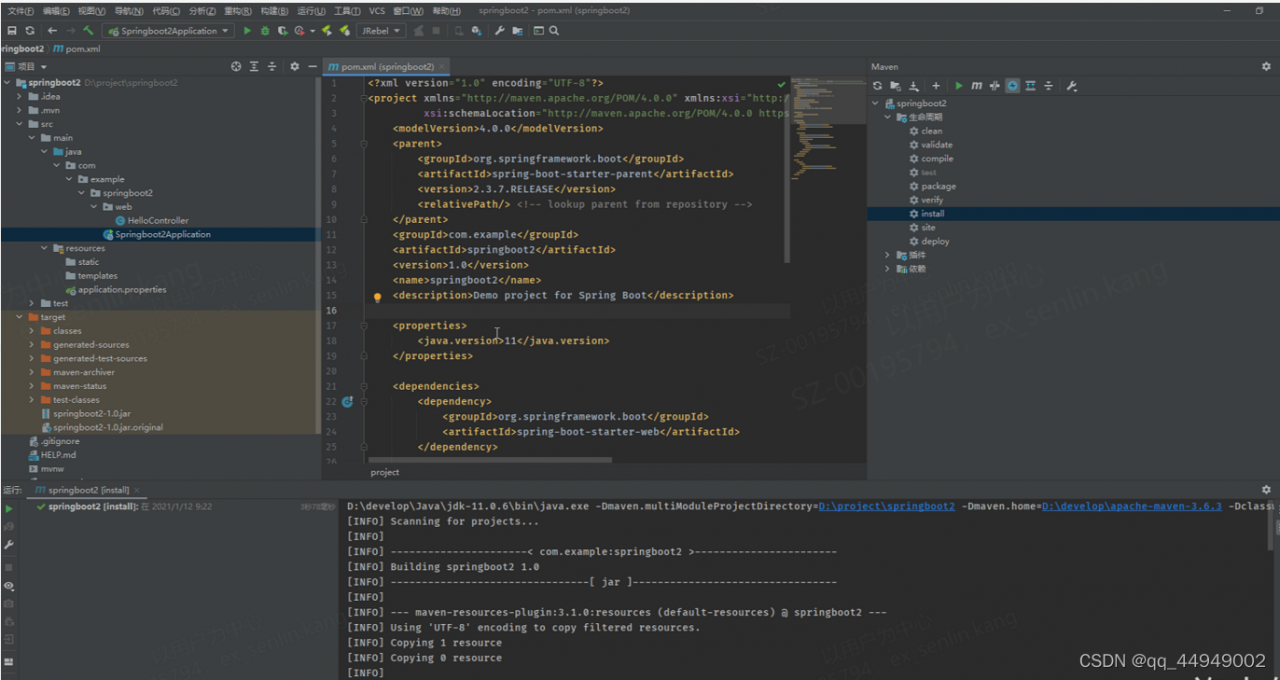Click the magnifier Search Everywhere icon
1280x680 pixels.
pos(554,31)
